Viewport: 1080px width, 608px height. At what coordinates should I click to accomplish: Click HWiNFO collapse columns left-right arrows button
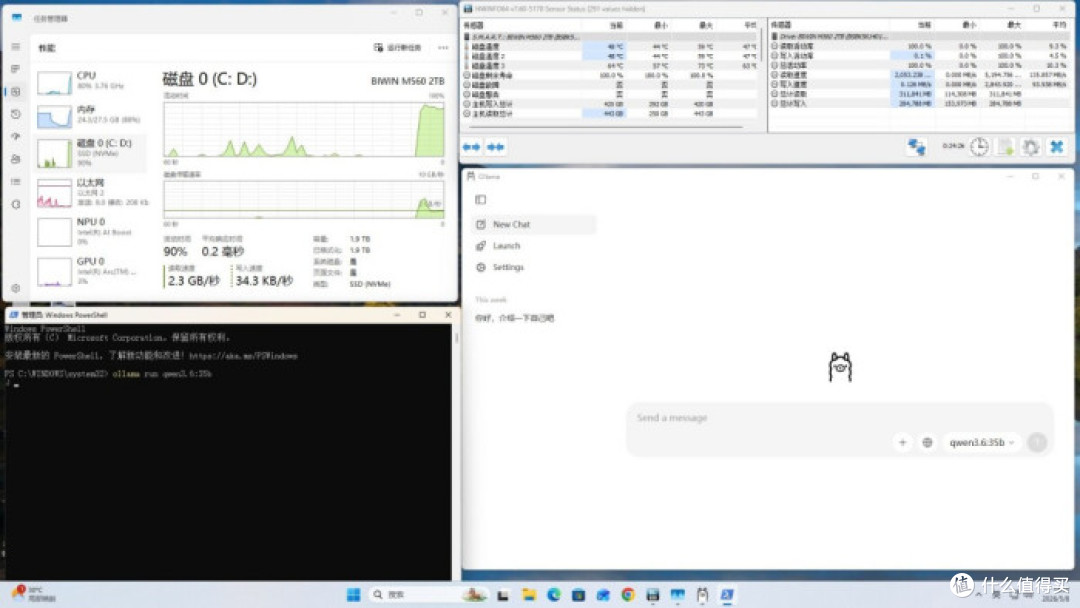(472, 147)
